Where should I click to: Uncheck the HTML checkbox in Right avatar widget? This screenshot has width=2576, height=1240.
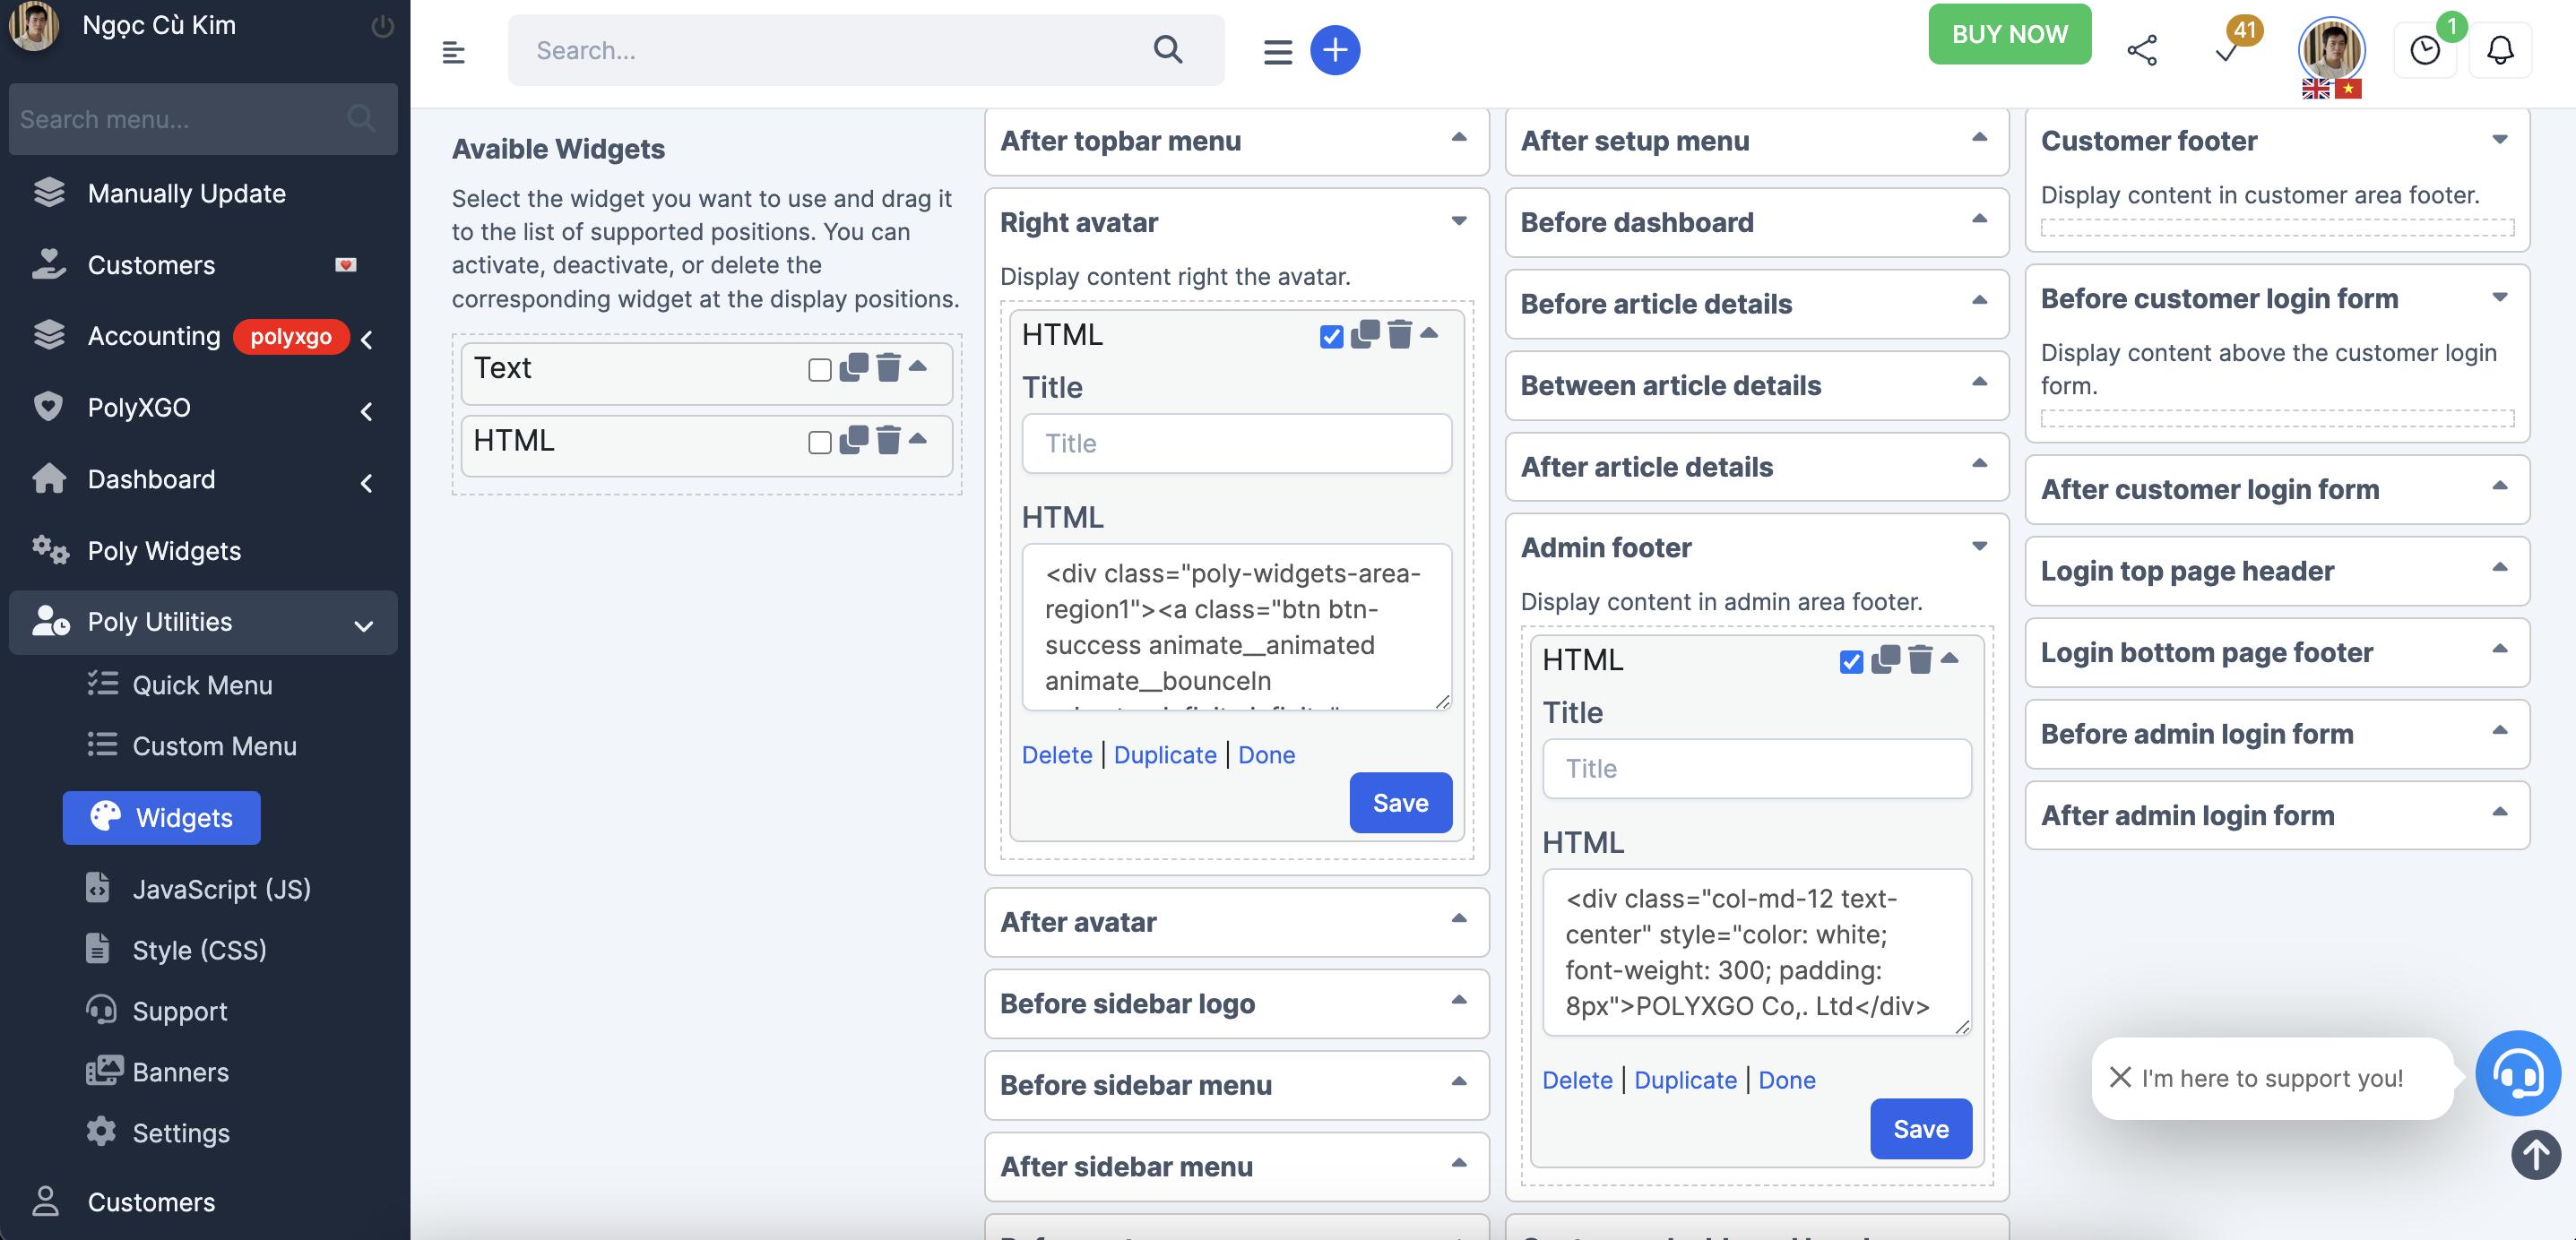coord(1330,336)
